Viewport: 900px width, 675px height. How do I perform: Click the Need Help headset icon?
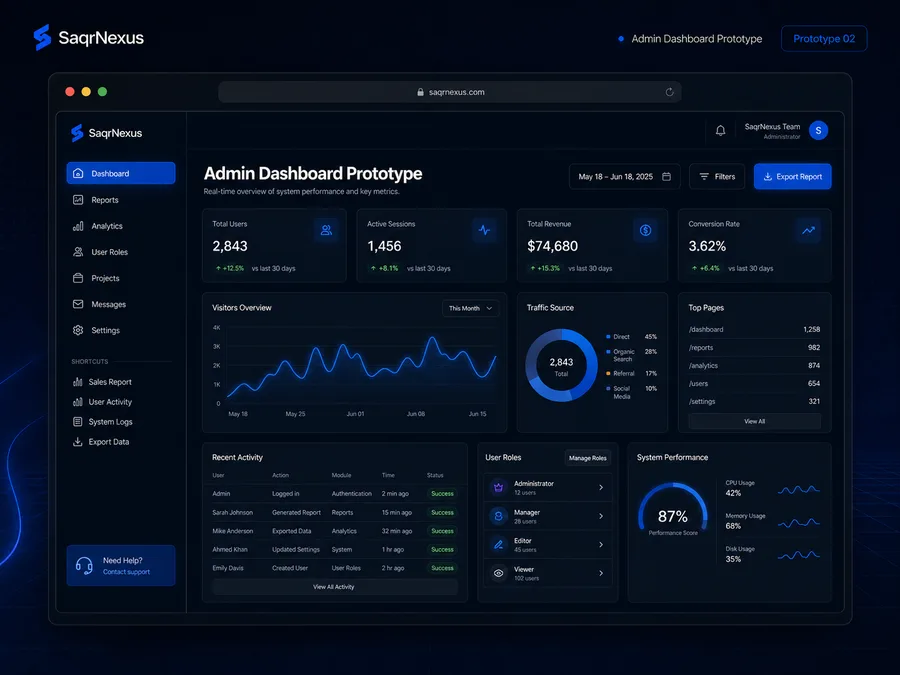[84, 566]
